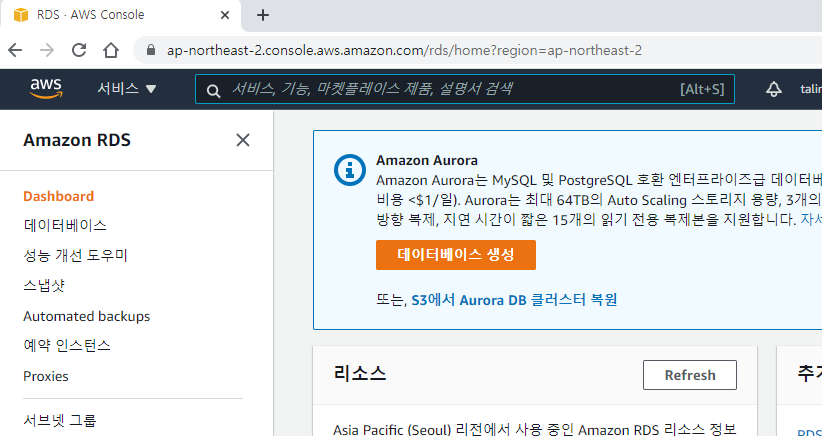Screen dimensions: 822x436
Task: Select Dashboard in the sidebar
Action: click(x=59, y=196)
